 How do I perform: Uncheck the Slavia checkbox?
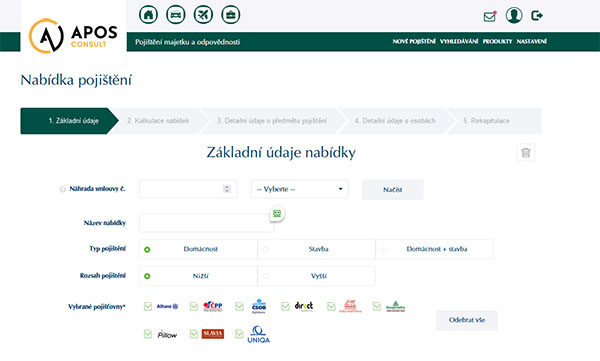(x=194, y=334)
